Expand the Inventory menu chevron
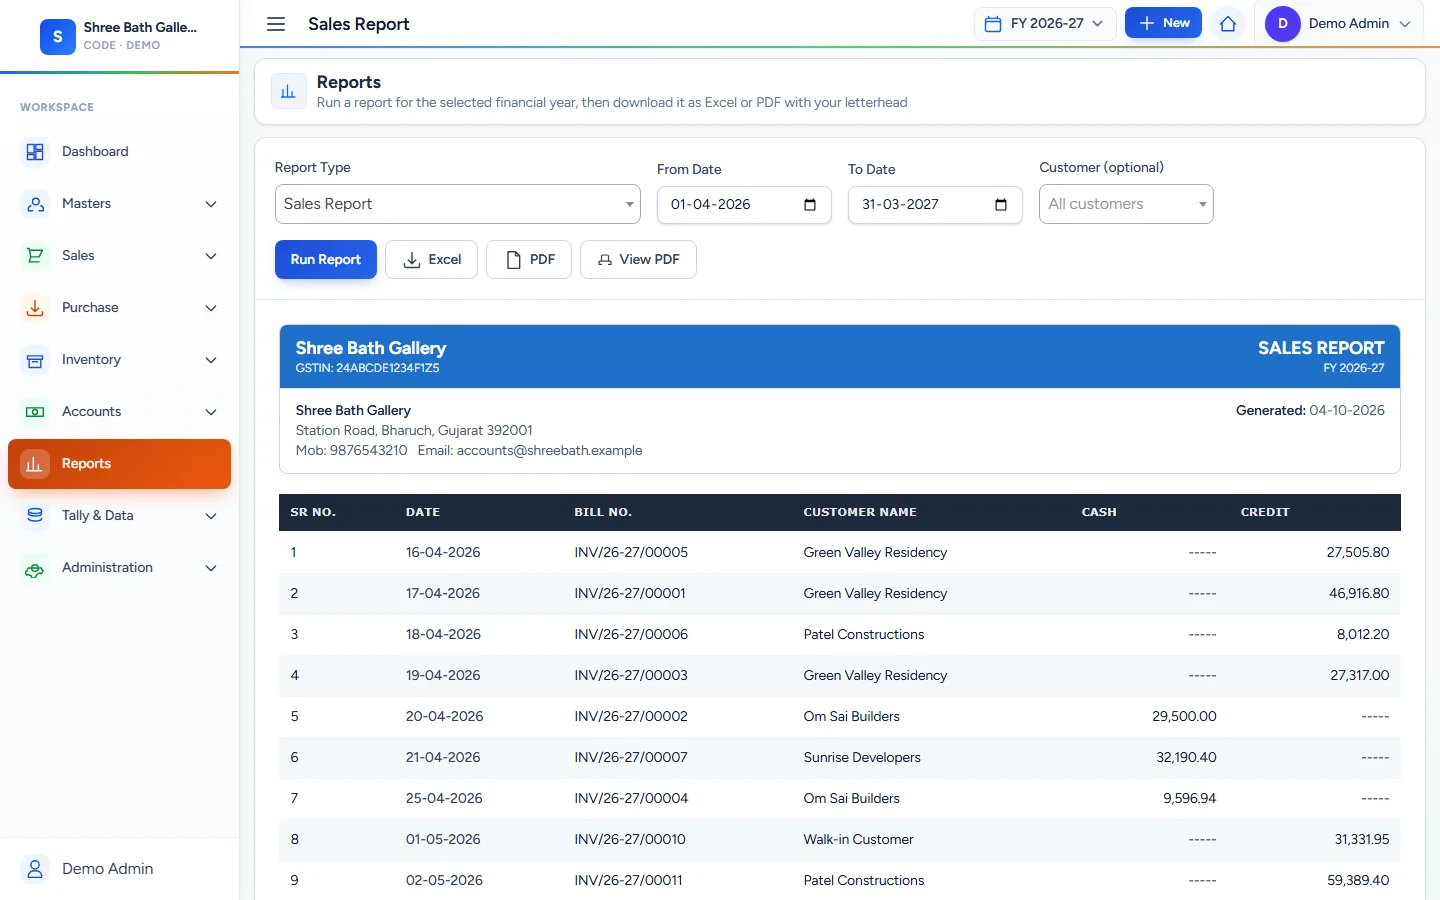Viewport: 1440px width, 900px height. pos(211,360)
